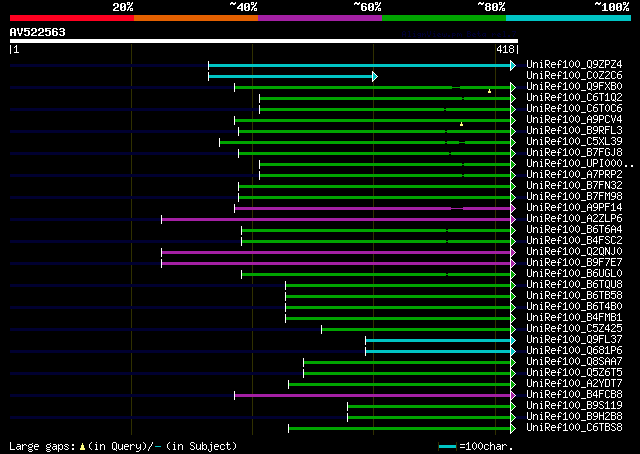
Task: Select the UniRef100_A2YDT7 label
Action: tap(574, 384)
